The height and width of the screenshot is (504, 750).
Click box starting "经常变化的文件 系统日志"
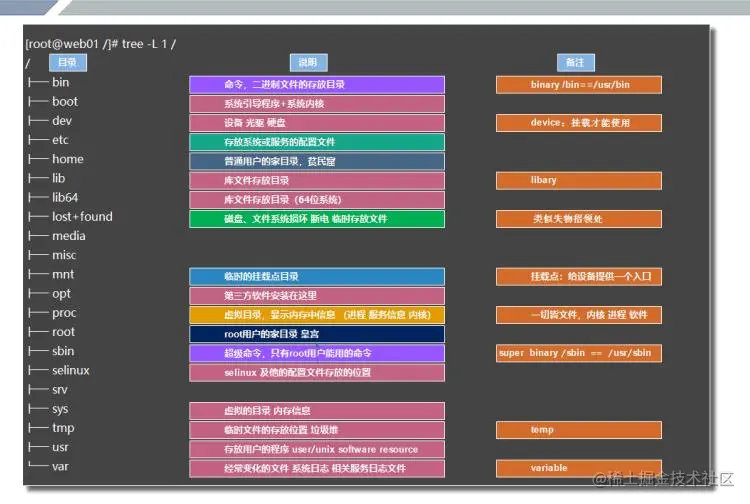317,469
